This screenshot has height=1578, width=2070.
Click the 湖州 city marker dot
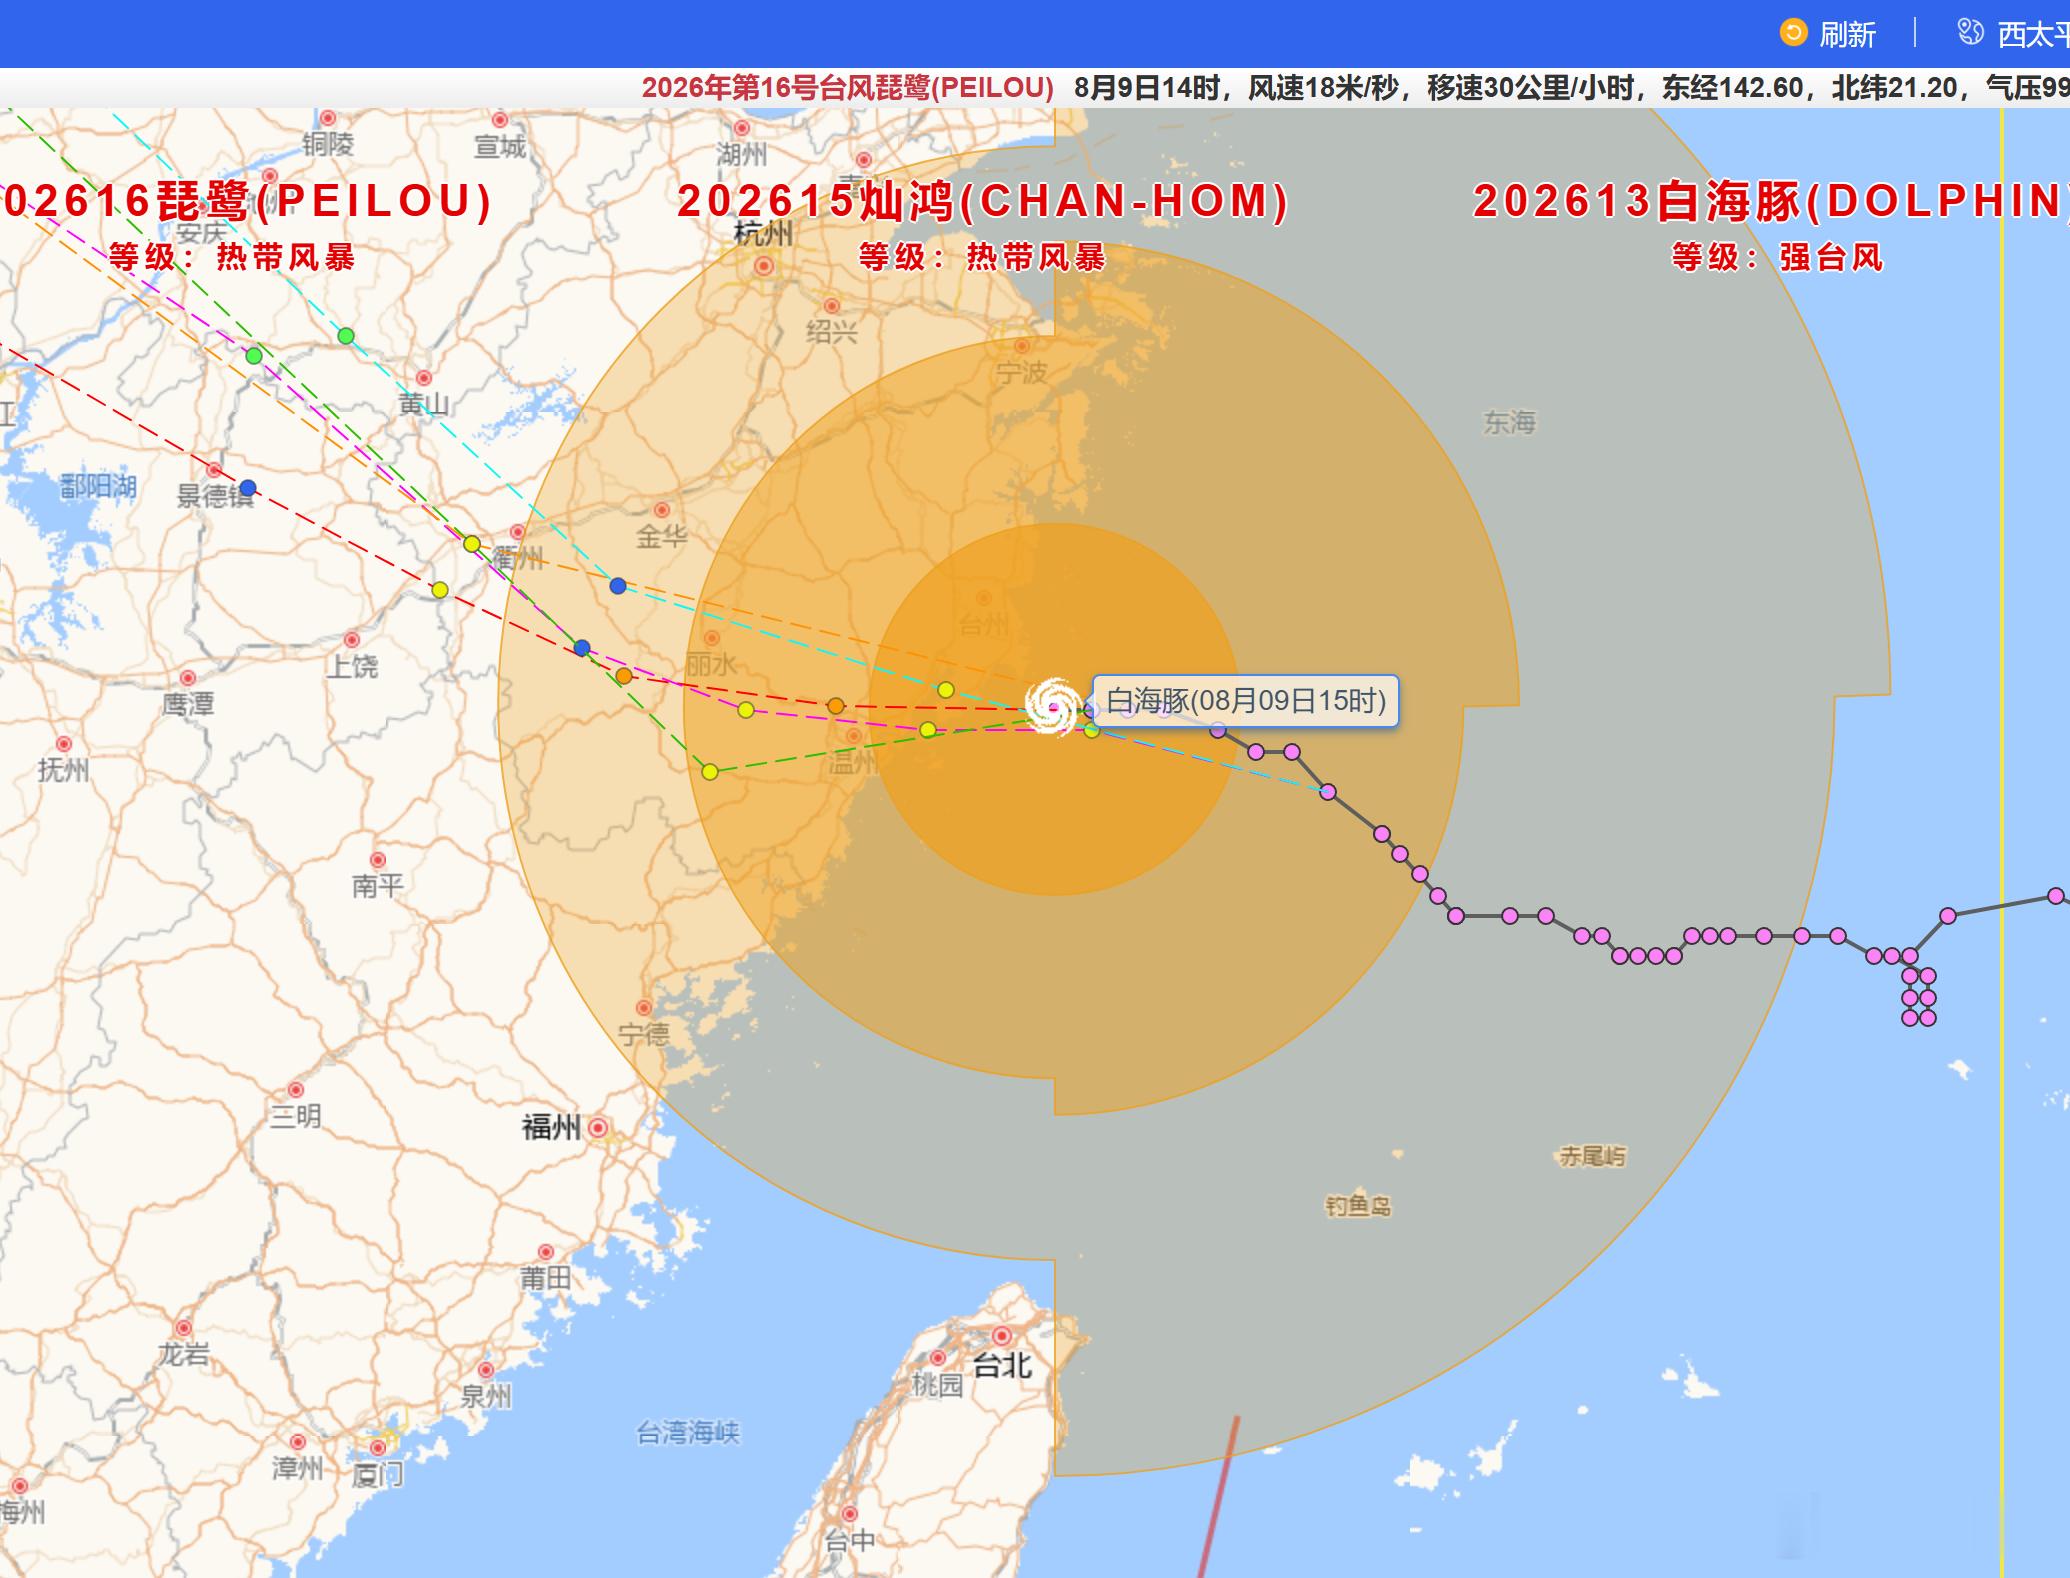point(742,128)
